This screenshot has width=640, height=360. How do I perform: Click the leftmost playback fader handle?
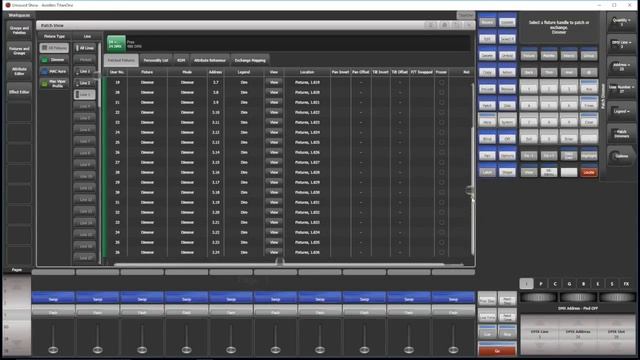coord(53,350)
